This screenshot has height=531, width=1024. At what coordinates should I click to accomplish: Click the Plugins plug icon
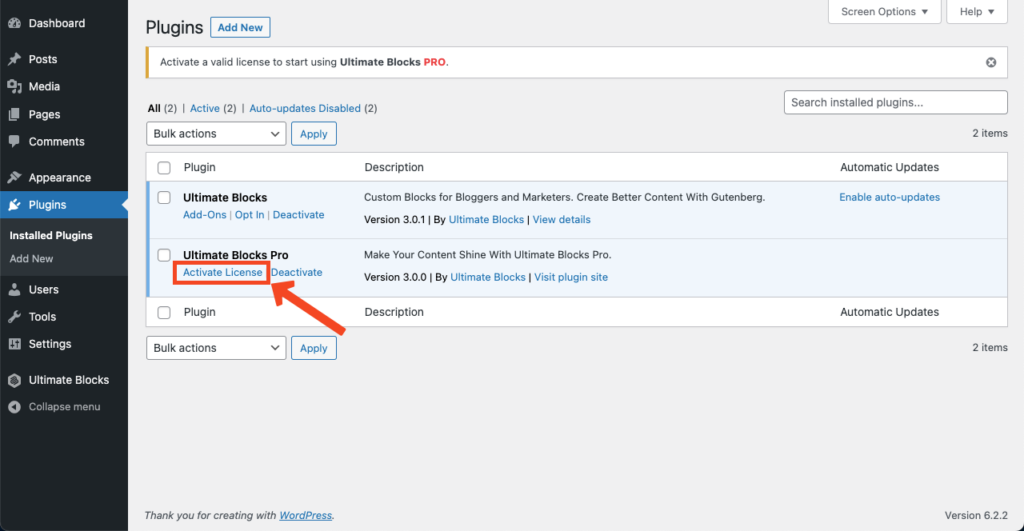coord(14,204)
